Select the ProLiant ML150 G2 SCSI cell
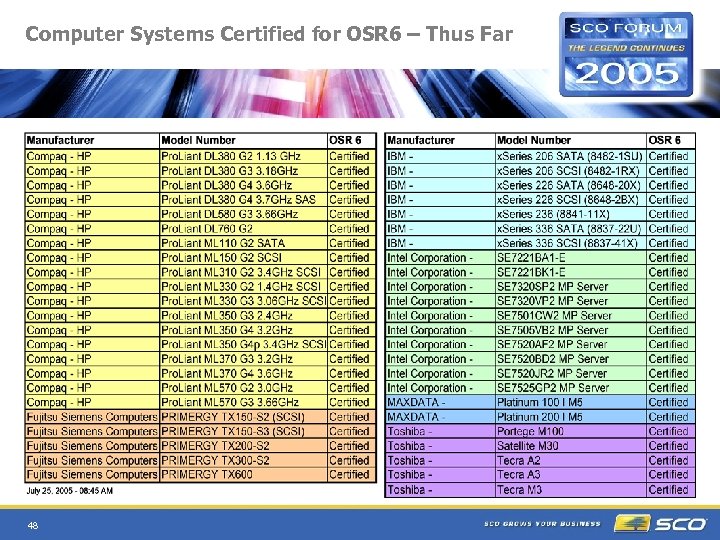The image size is (720, 540). point(243,258)
